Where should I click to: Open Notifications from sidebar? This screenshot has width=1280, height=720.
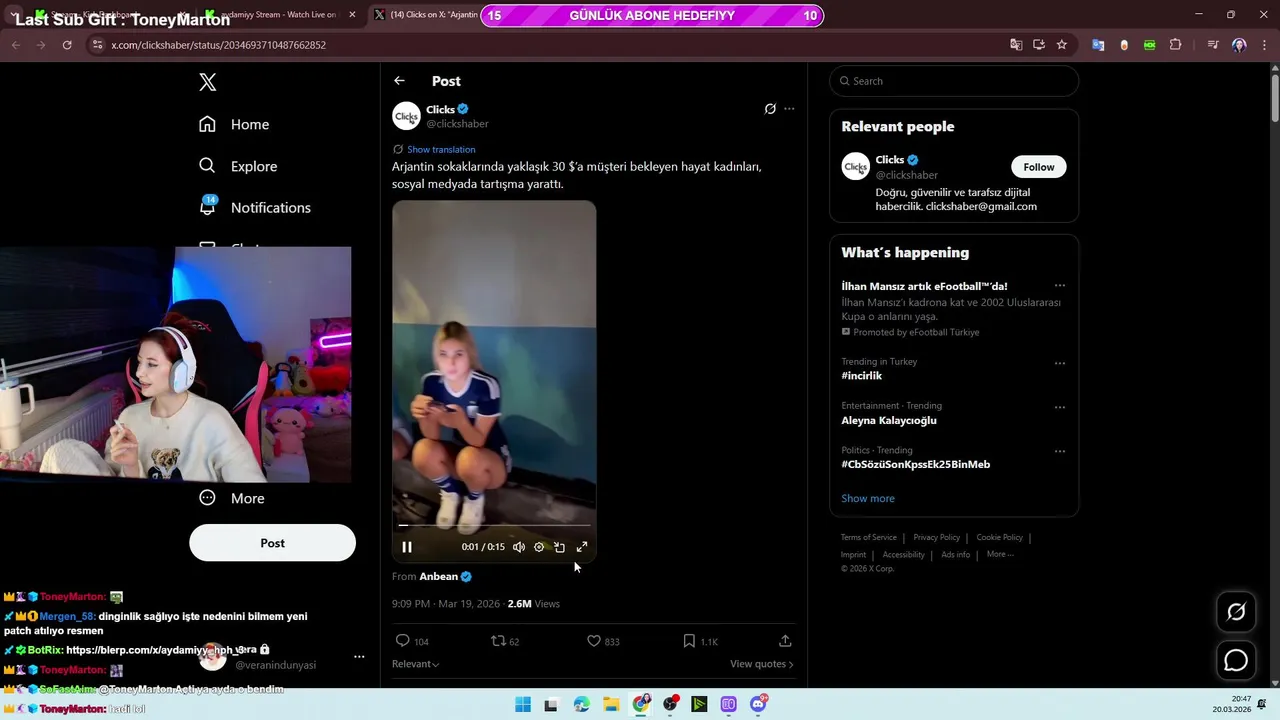point(255,207)
